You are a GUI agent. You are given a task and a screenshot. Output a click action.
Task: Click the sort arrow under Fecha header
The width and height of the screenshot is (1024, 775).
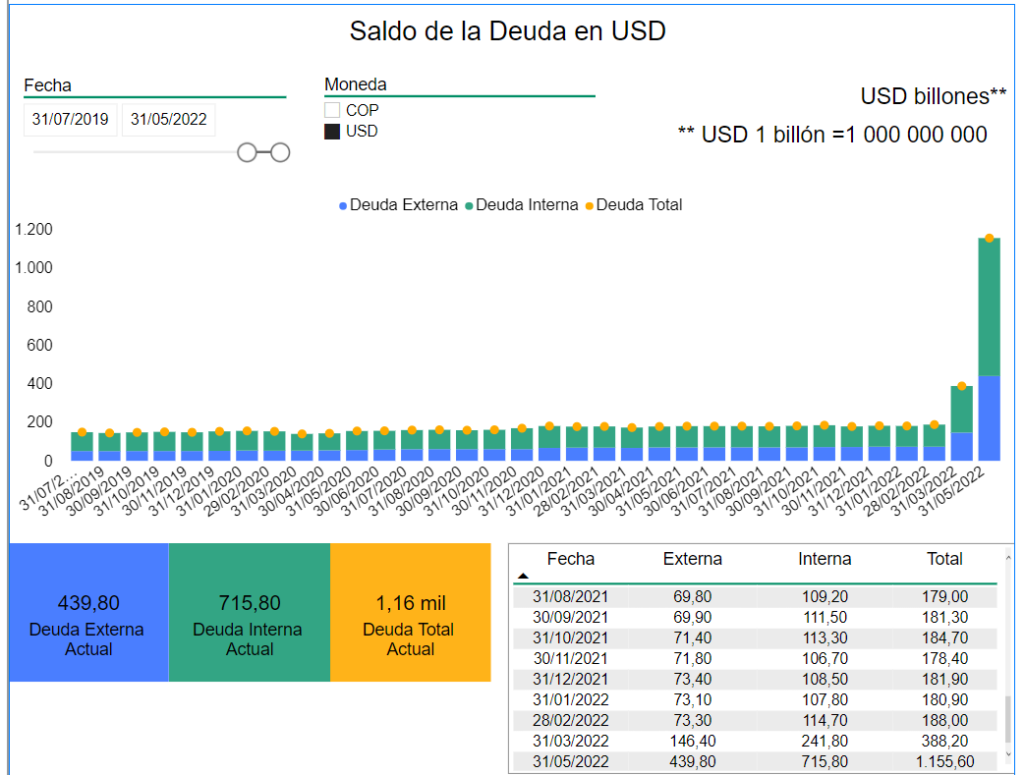(522, 576)
